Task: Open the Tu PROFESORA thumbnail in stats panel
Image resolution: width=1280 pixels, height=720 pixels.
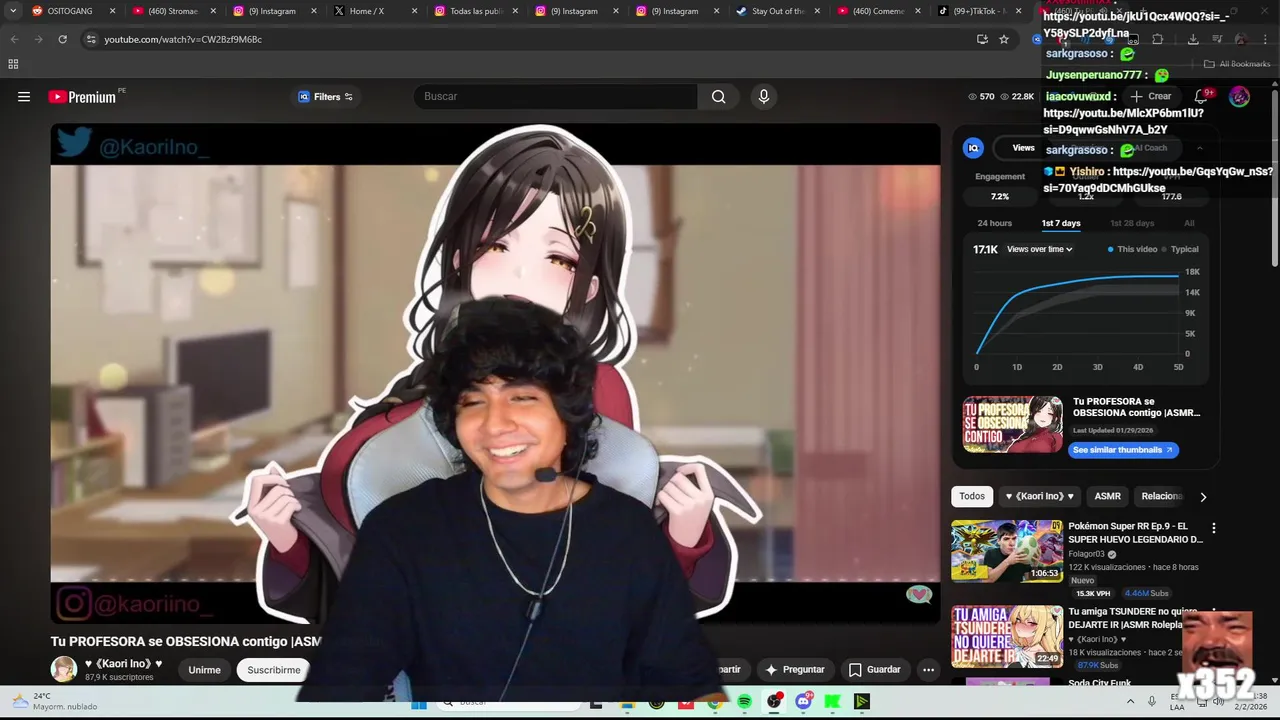Action: [x=1012, y=425]
